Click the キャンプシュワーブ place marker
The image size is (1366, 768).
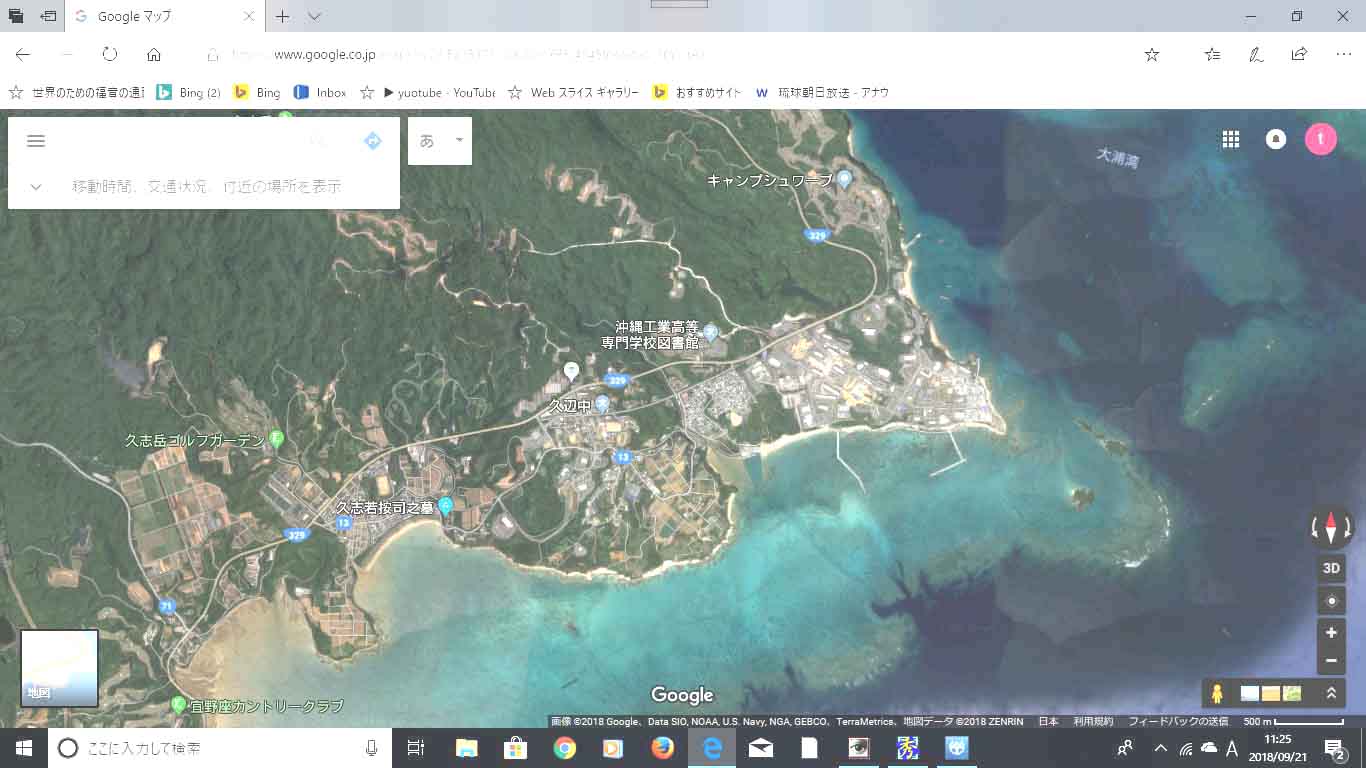pyautogui.click(x=845, y=179)
